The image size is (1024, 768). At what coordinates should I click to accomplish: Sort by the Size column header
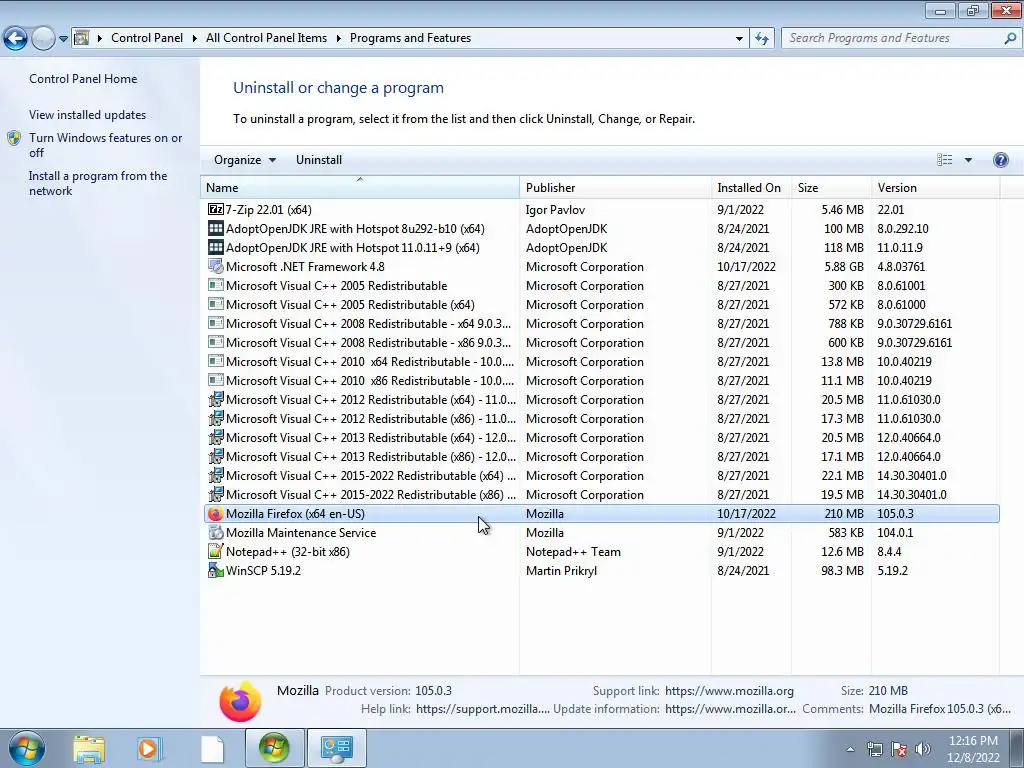(831, 187)
